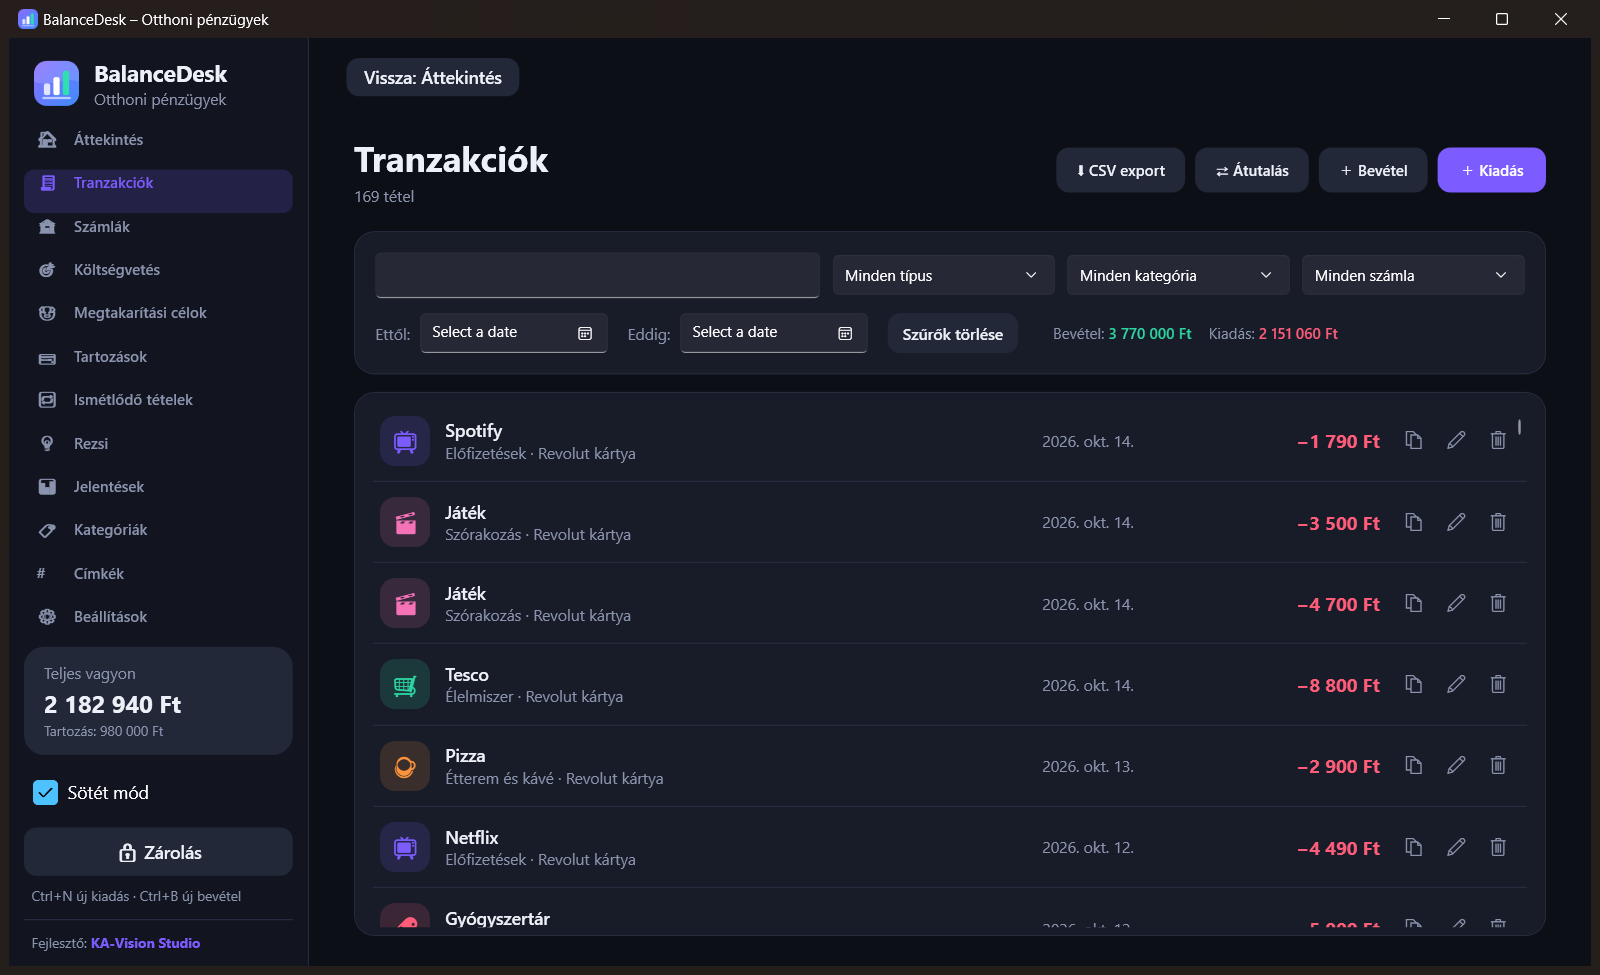Image resolution: width=1600 pixels, height=975 pixels.
Task: Open the Minden típus dropdown
Action: [943, 275]
